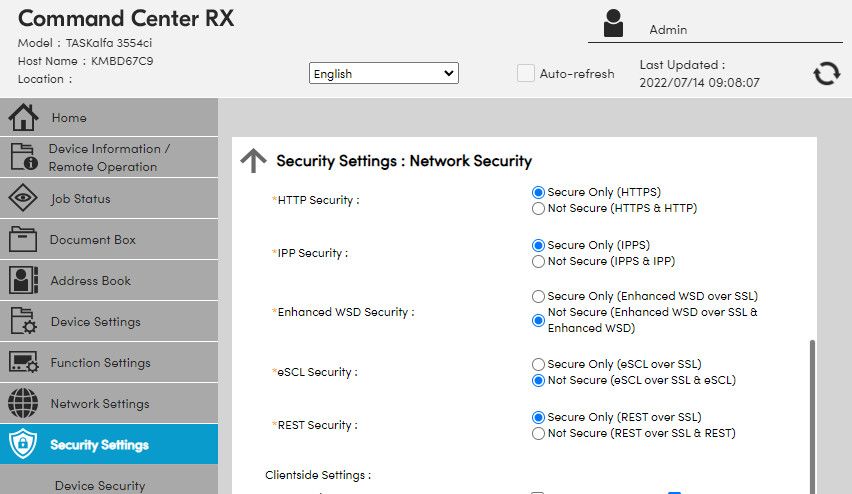Click the Address Book icon
Viewport: 852px width, 494px height.
[x=23, y=280]
